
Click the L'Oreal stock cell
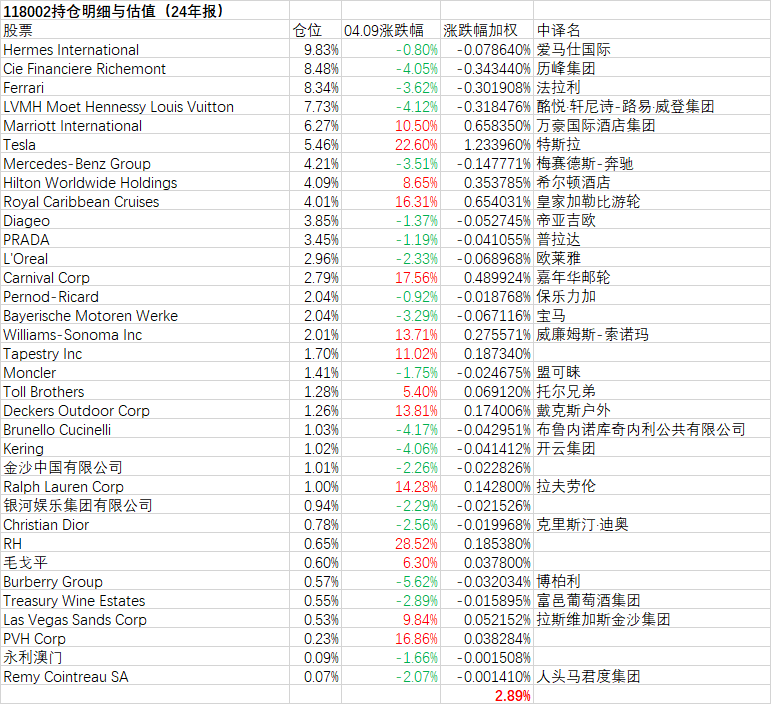[x=145, y=258]
